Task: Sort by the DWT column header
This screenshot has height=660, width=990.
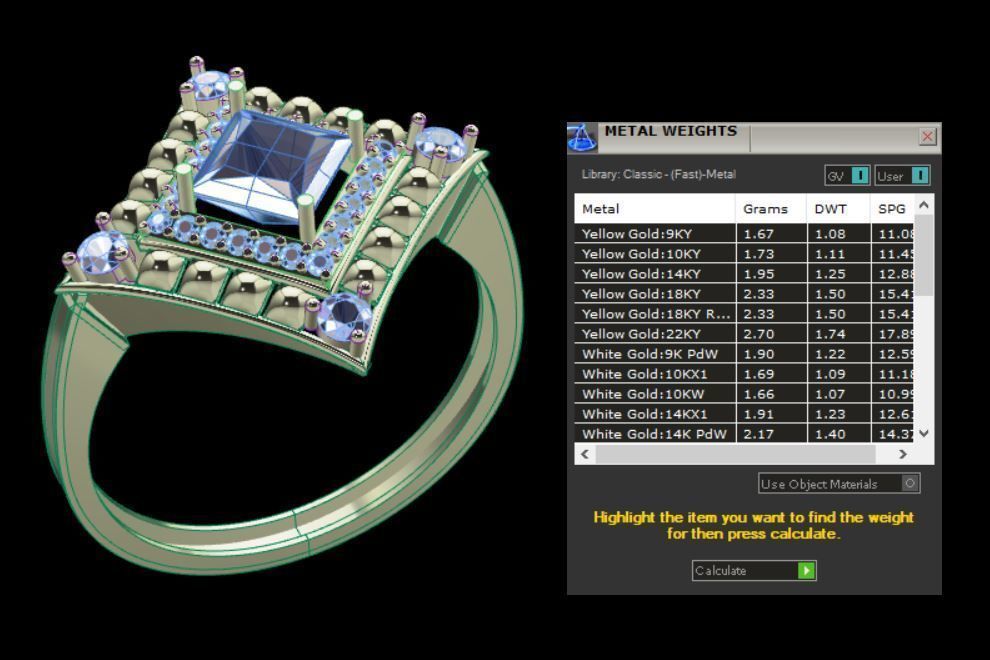Action: [x=838, y=209]
